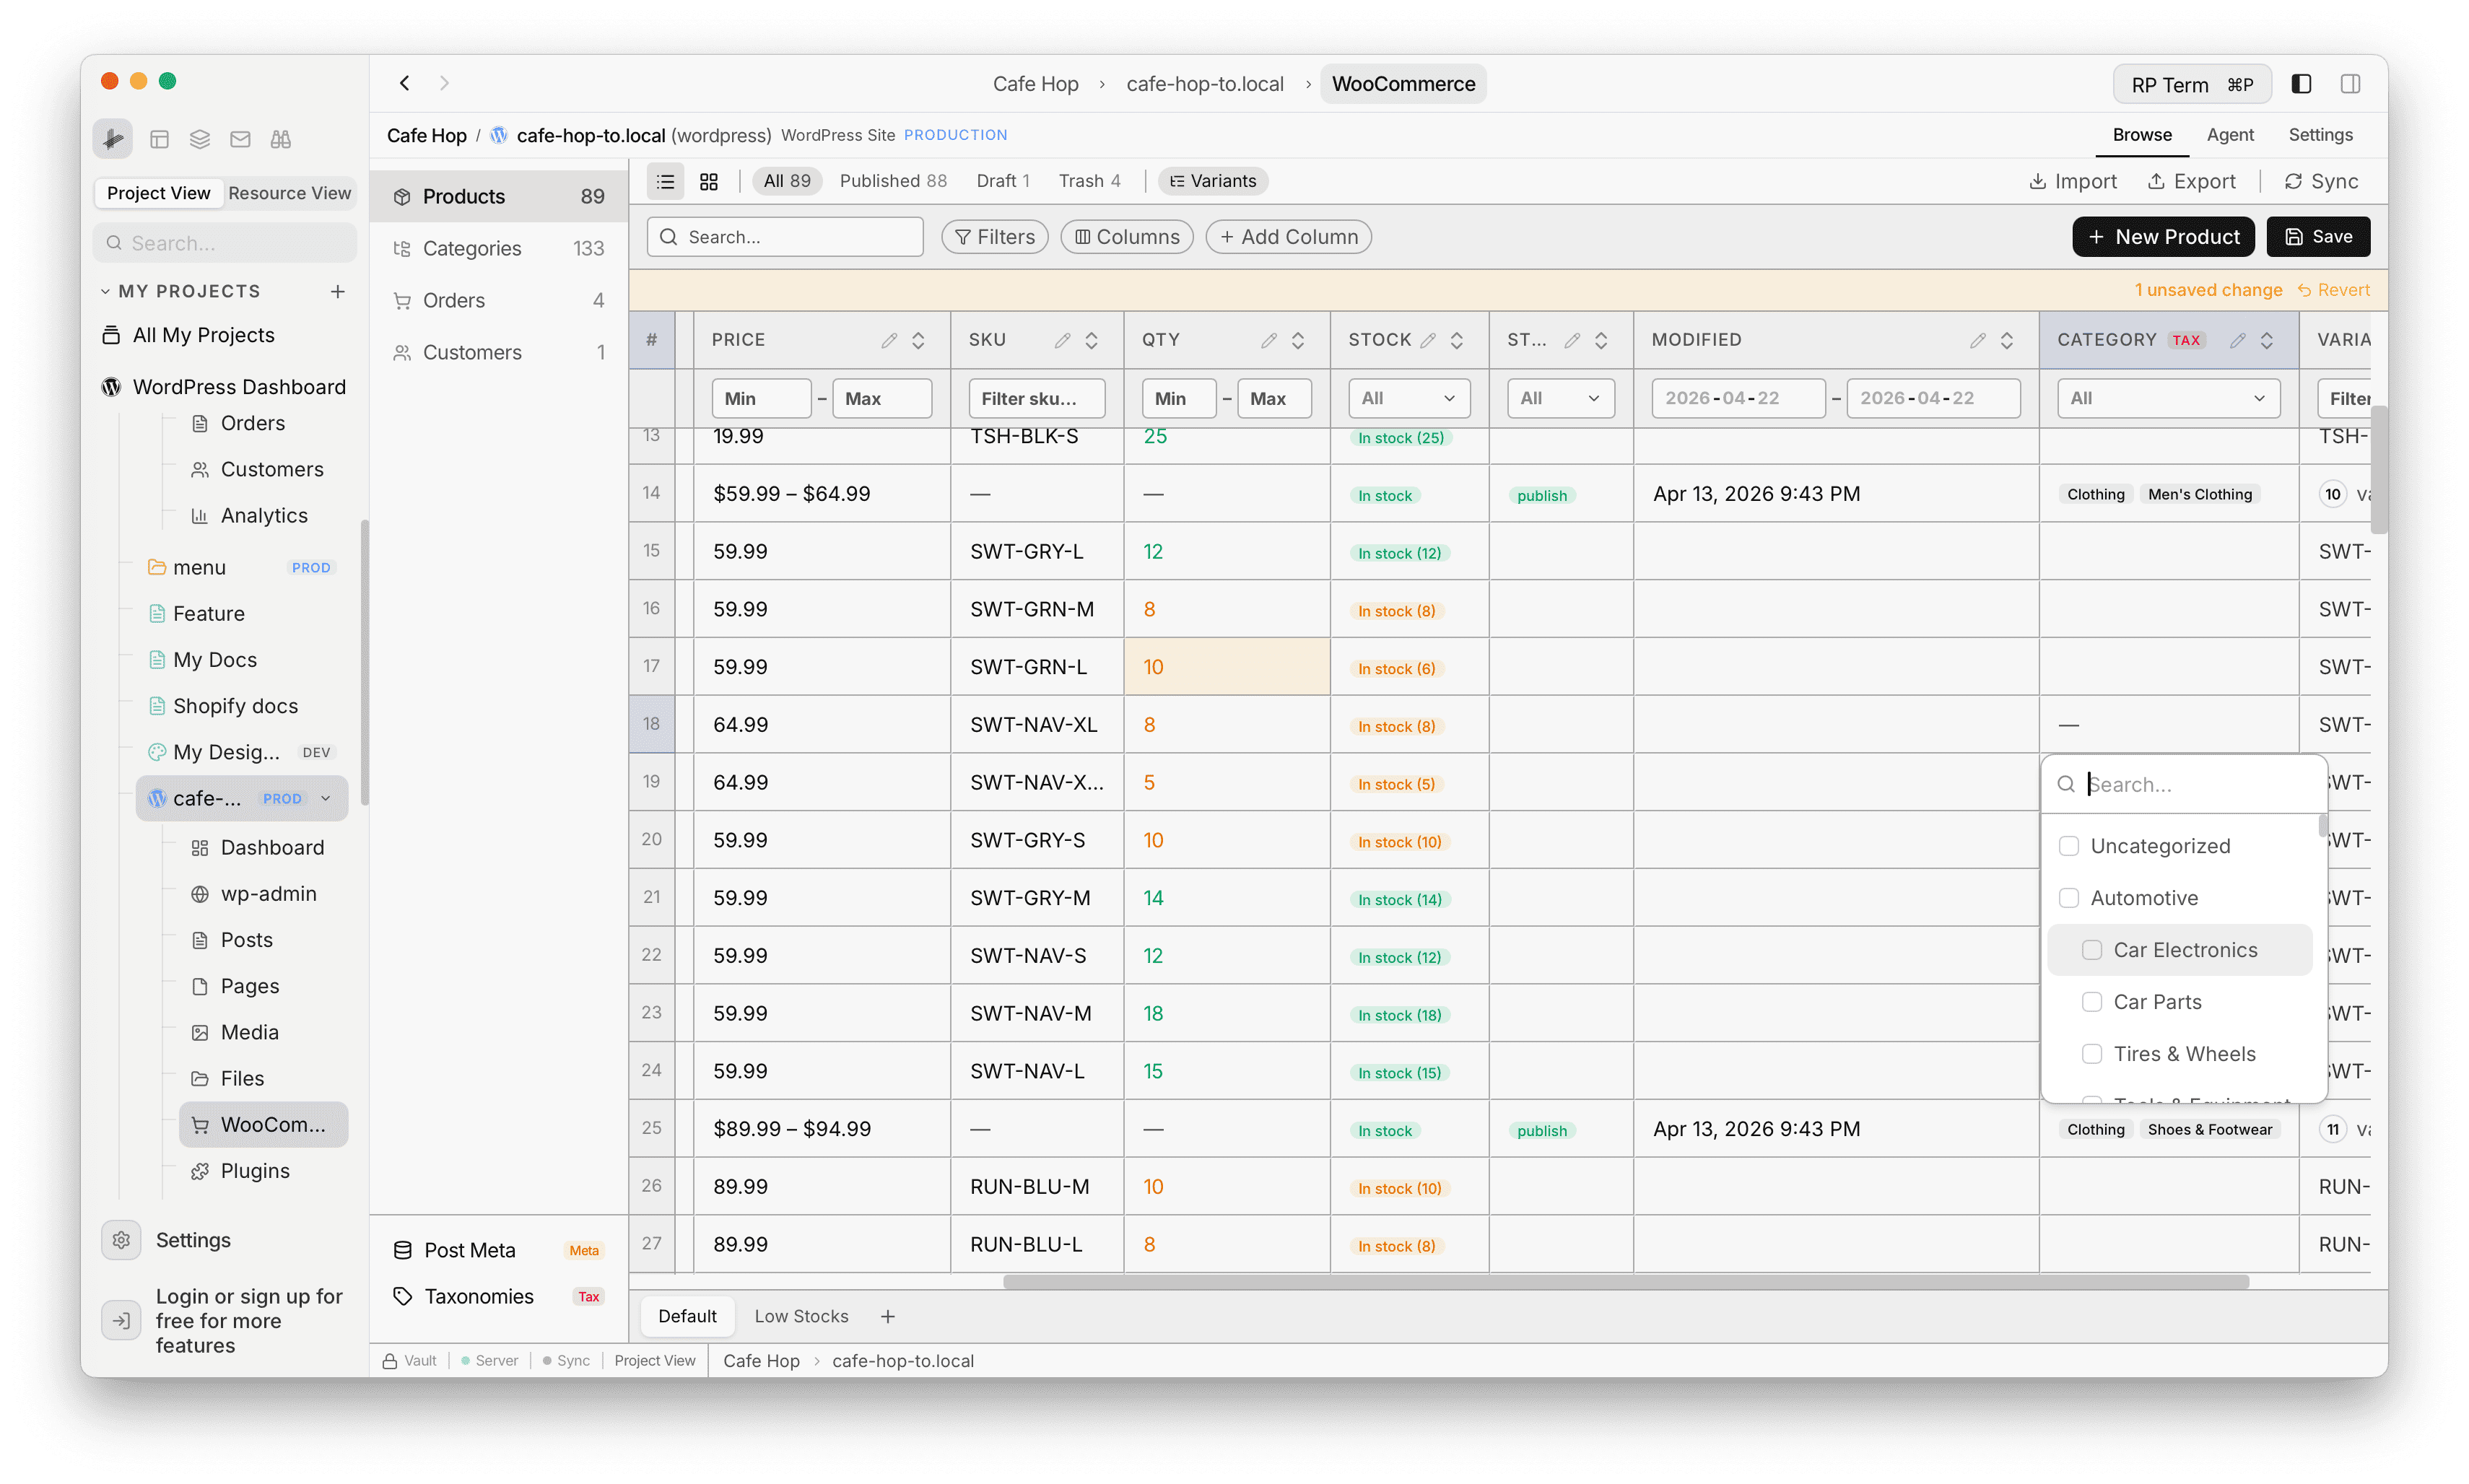Open the panel layout icon next to the hammer tool
Viewport: 2469px width, 1484px height.
pos(158,139)
